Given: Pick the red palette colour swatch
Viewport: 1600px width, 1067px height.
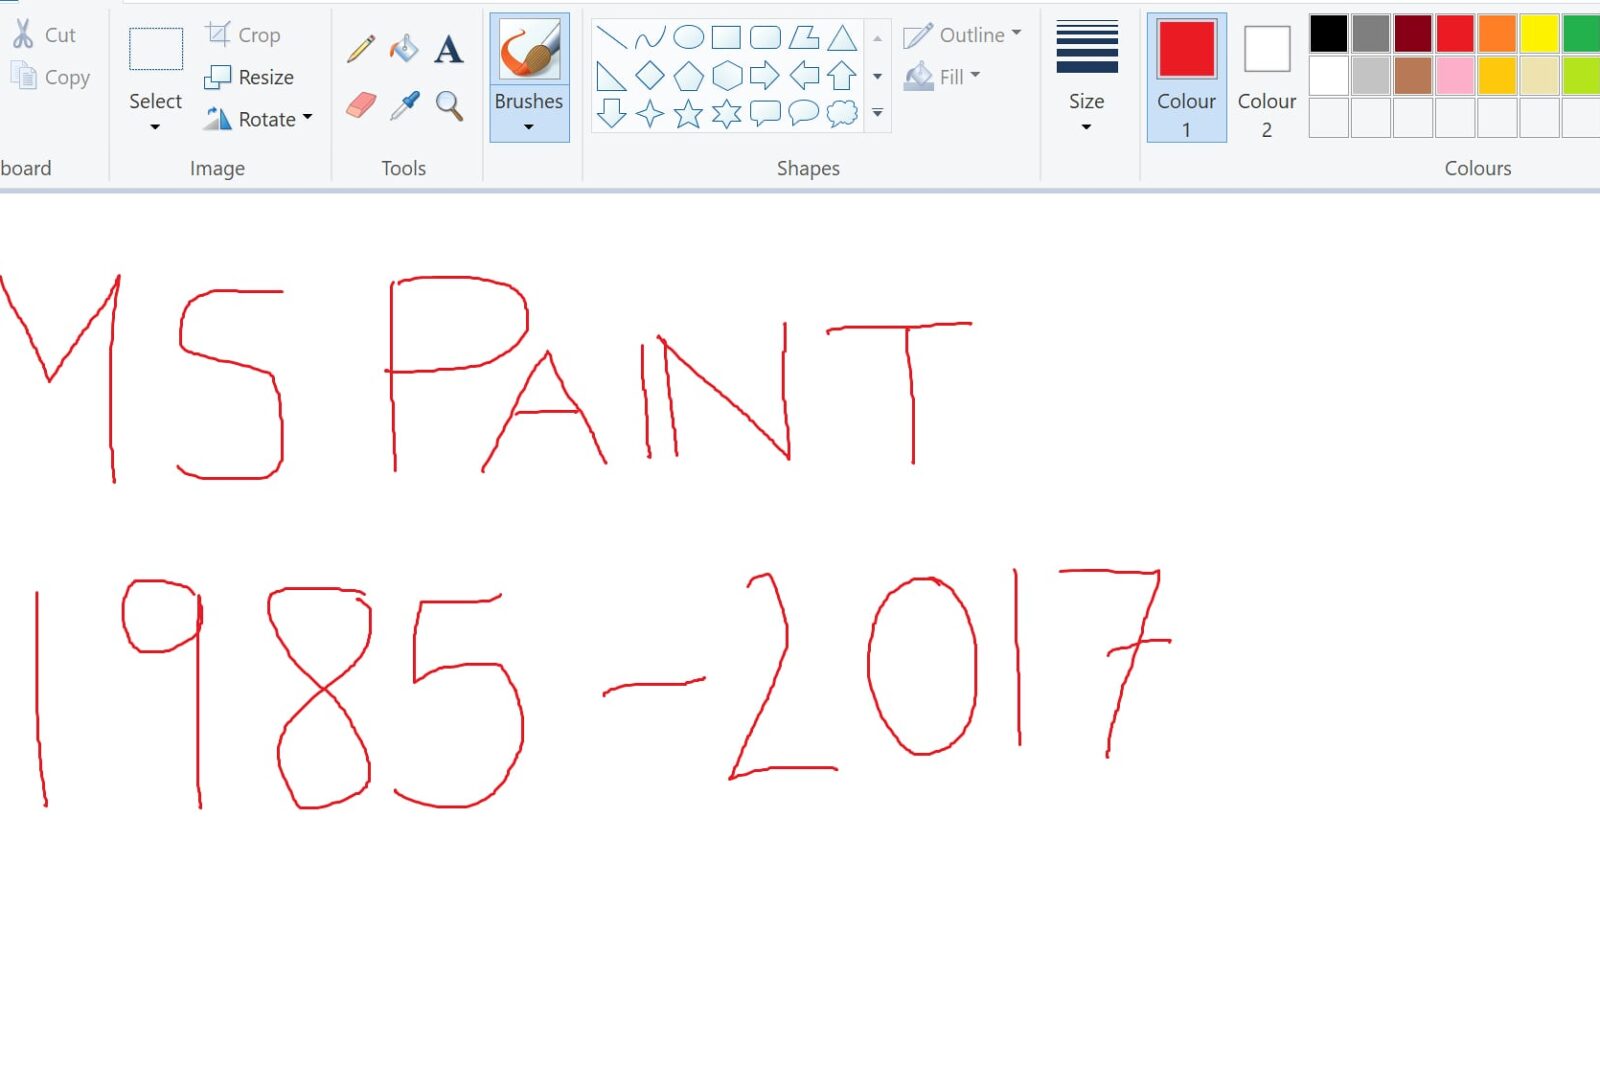Looking at the screenshot, I should pyautogui.click(x=1455, y=34).
